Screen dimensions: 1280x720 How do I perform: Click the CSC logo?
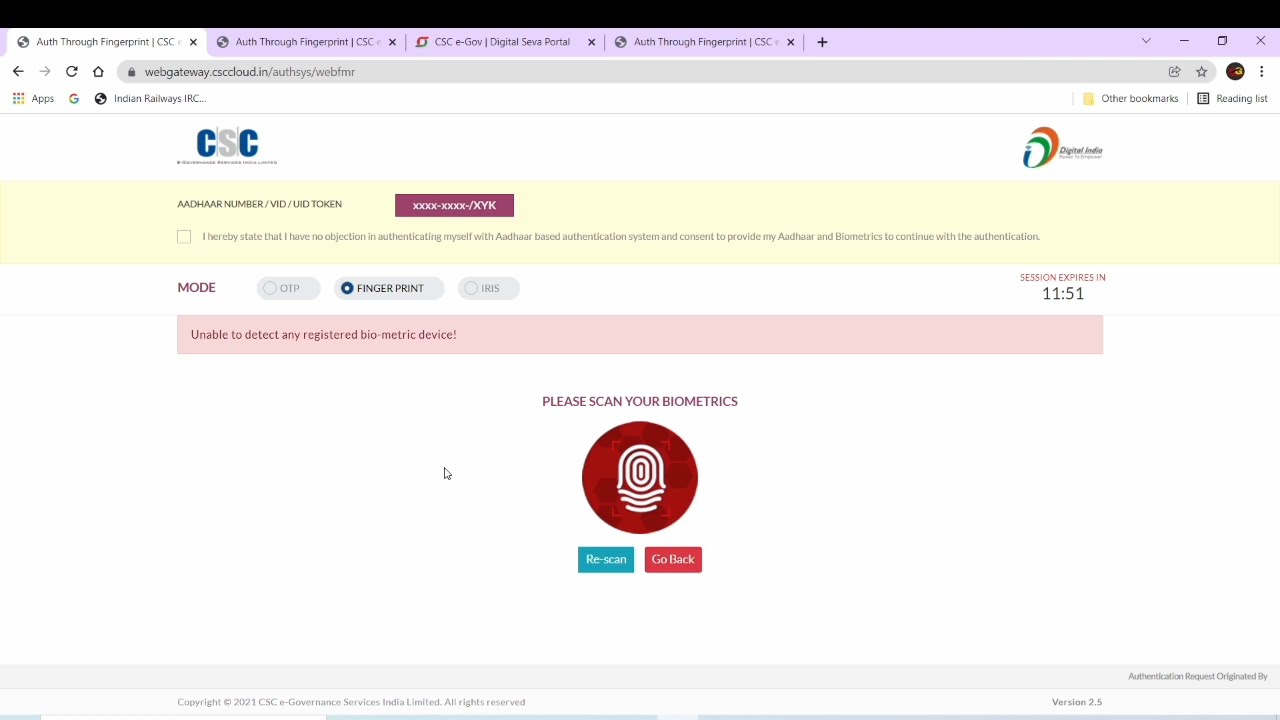(227, 146)
